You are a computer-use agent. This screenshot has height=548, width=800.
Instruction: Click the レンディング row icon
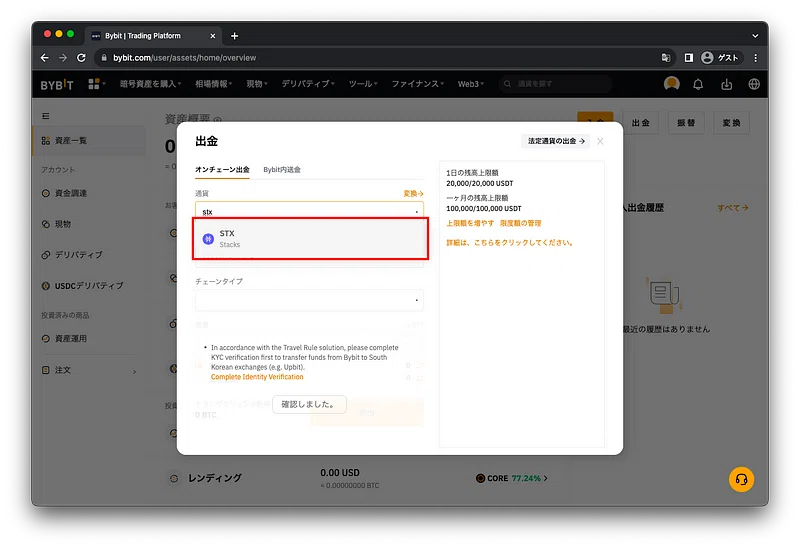pyautogui.click(x=174, y=479)
